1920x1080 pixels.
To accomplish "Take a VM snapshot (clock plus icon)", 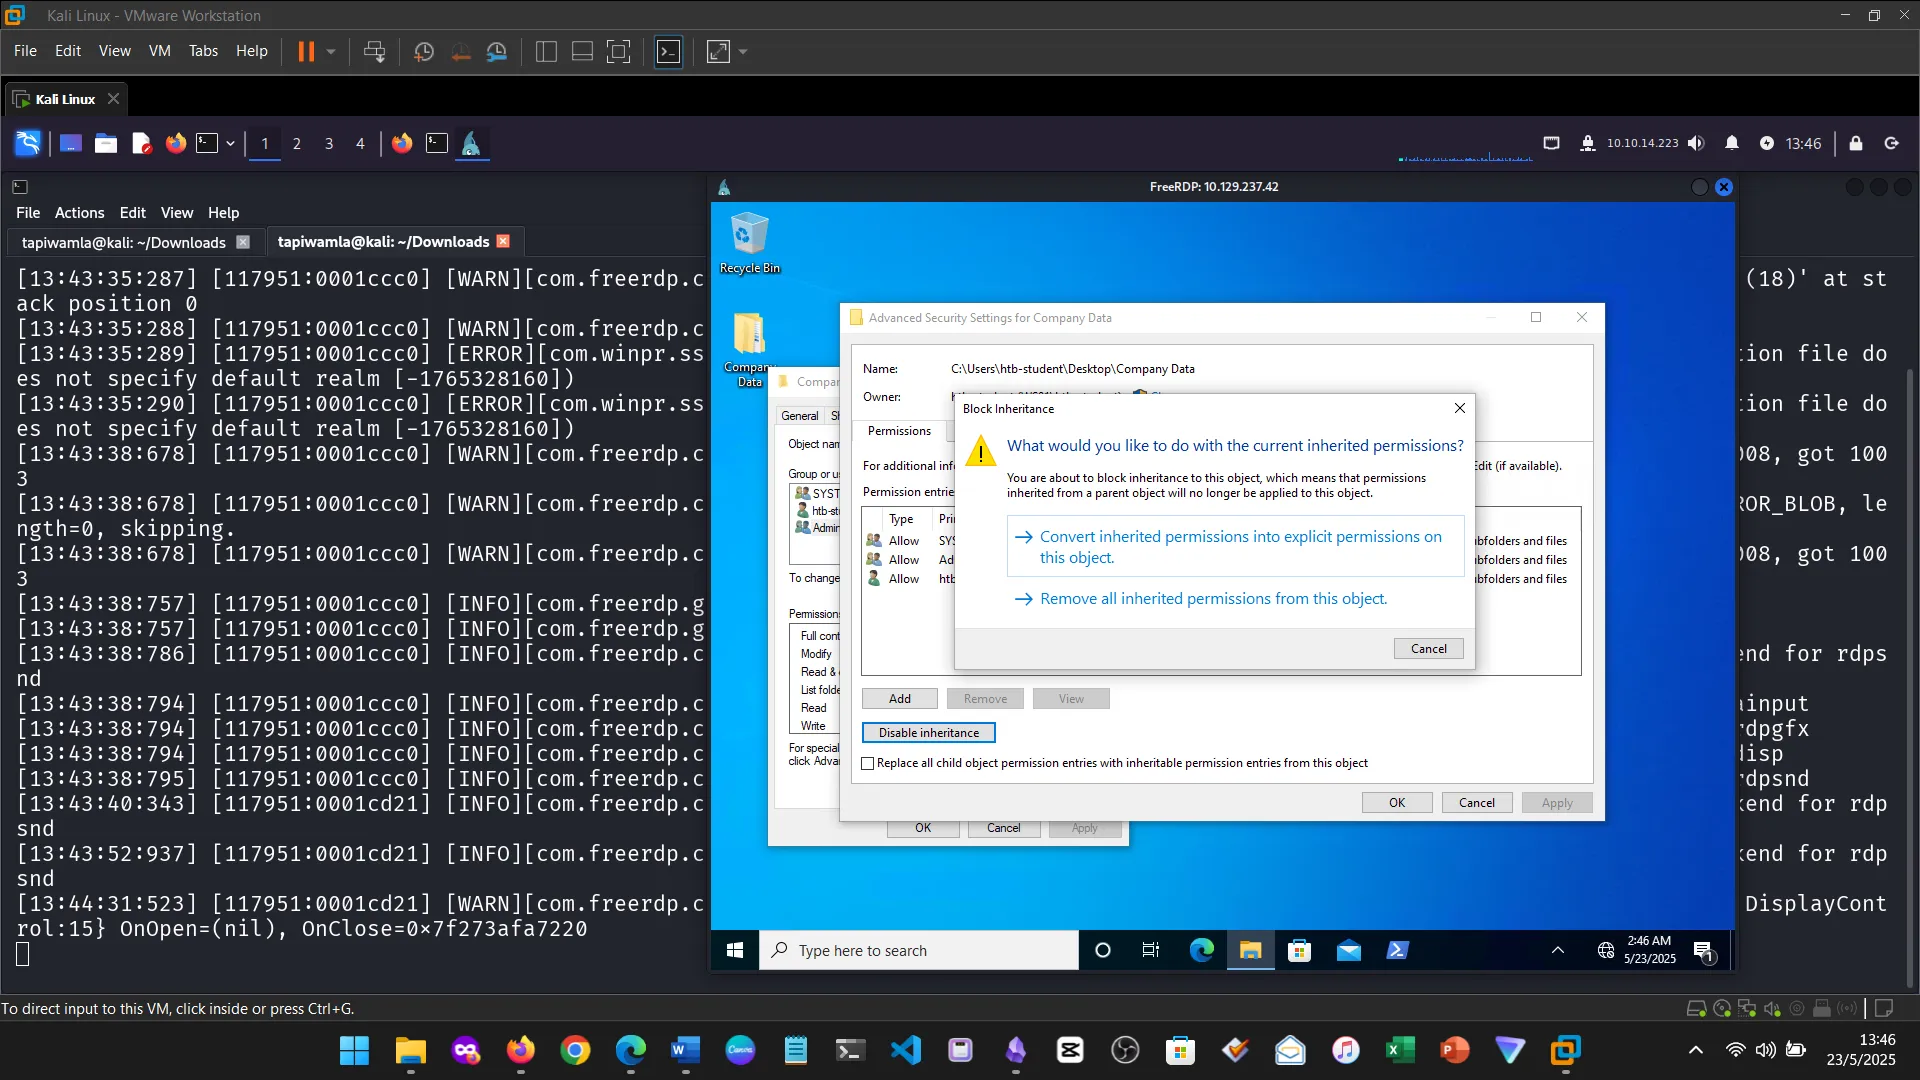I will [x=424, y=52].
